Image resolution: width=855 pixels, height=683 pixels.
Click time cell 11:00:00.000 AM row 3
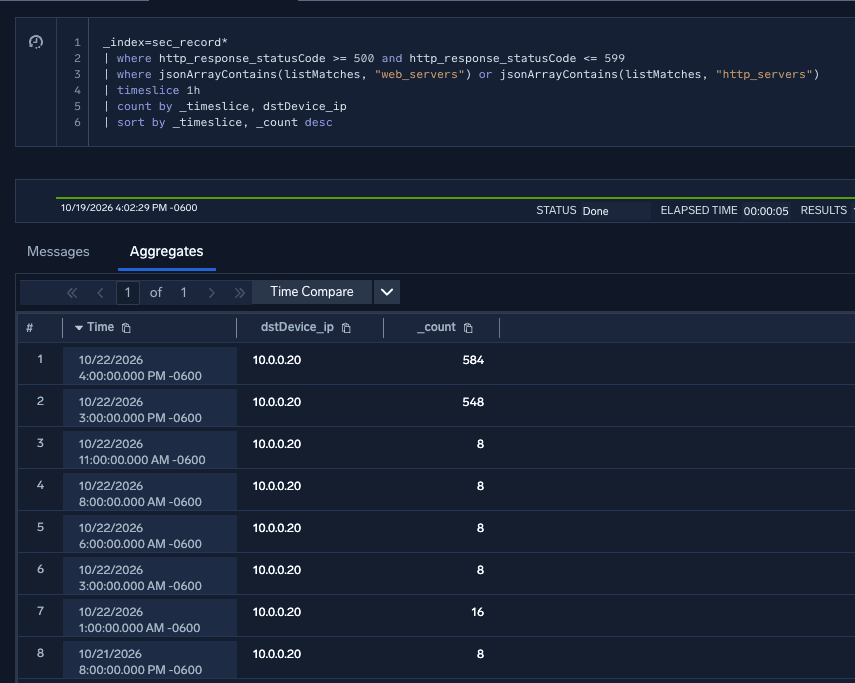point(150,450)
